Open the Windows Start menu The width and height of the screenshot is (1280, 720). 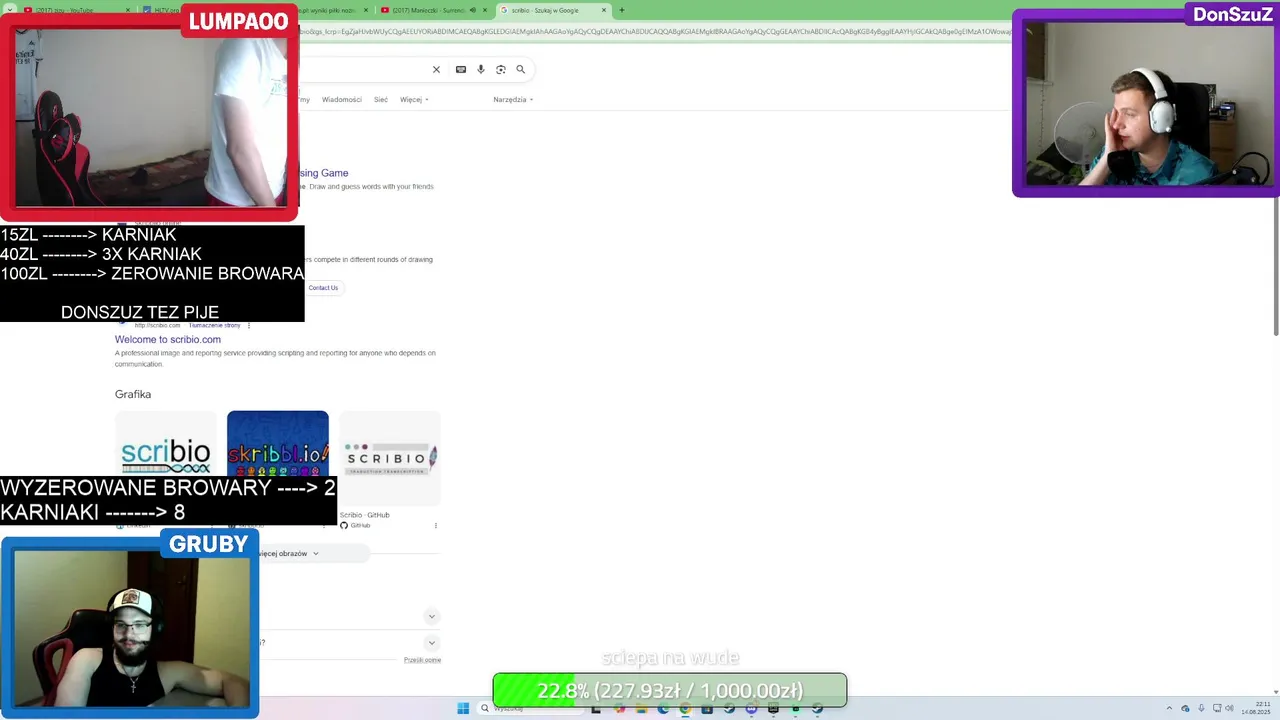(x=463, y=708)
